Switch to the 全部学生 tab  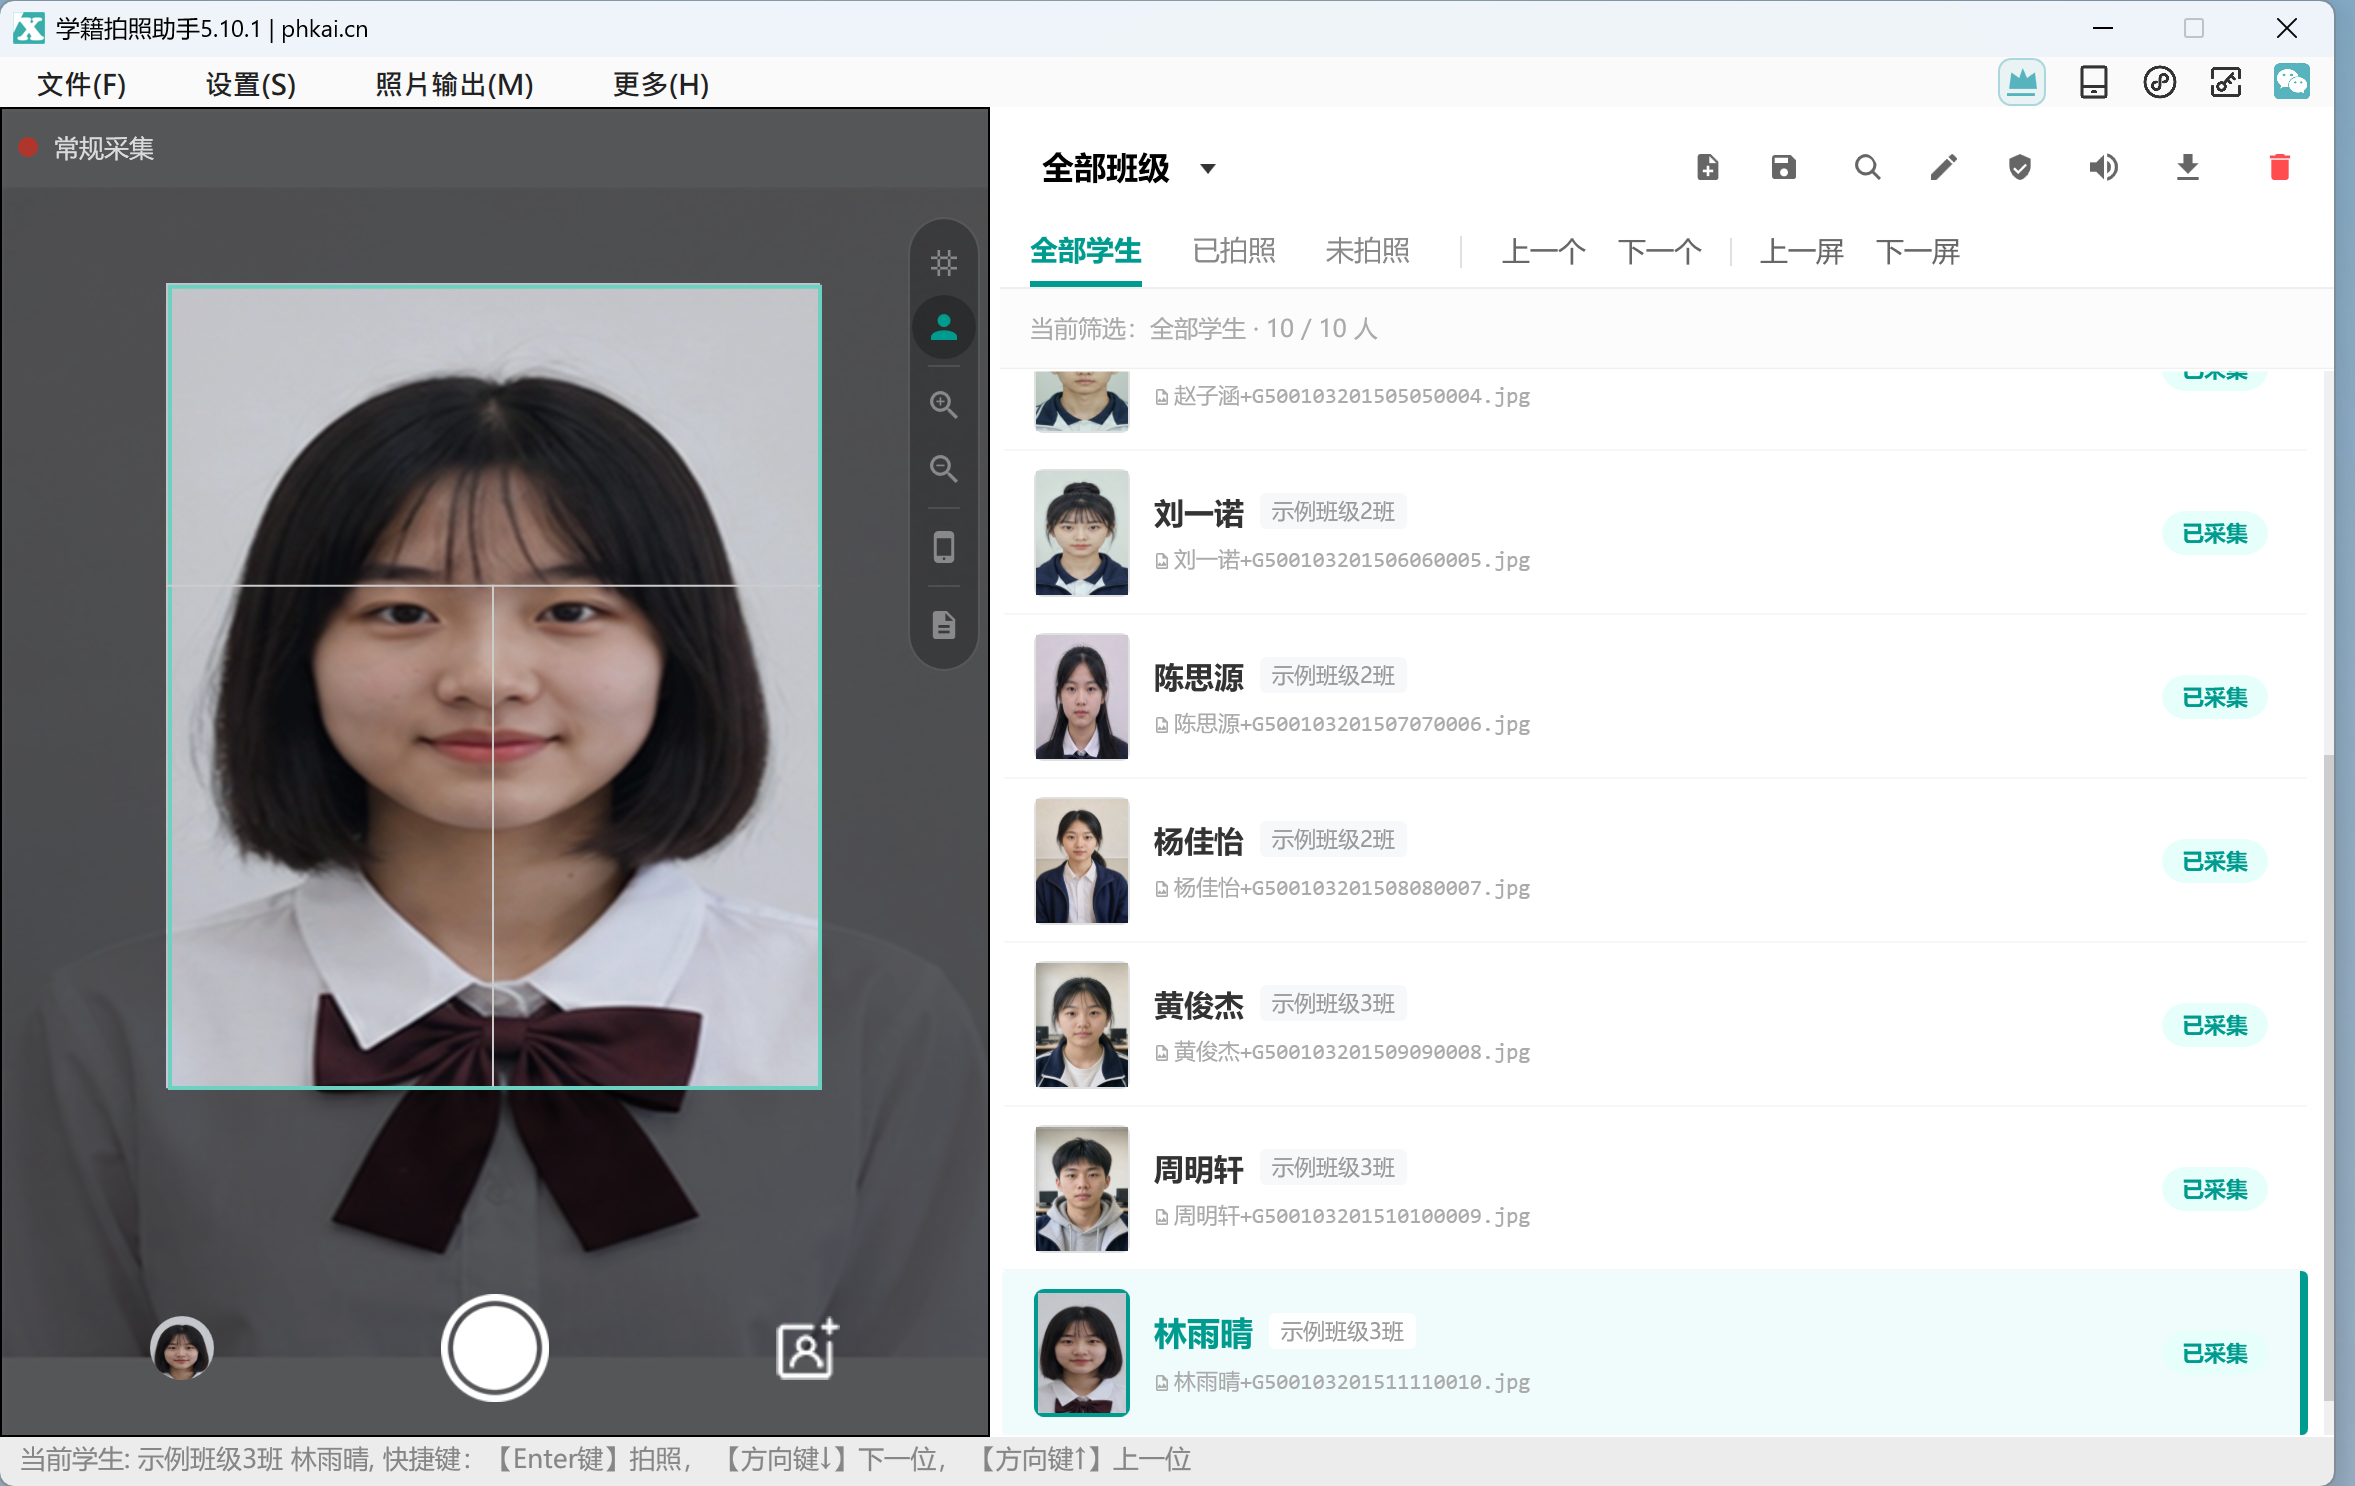point(1085,251)
